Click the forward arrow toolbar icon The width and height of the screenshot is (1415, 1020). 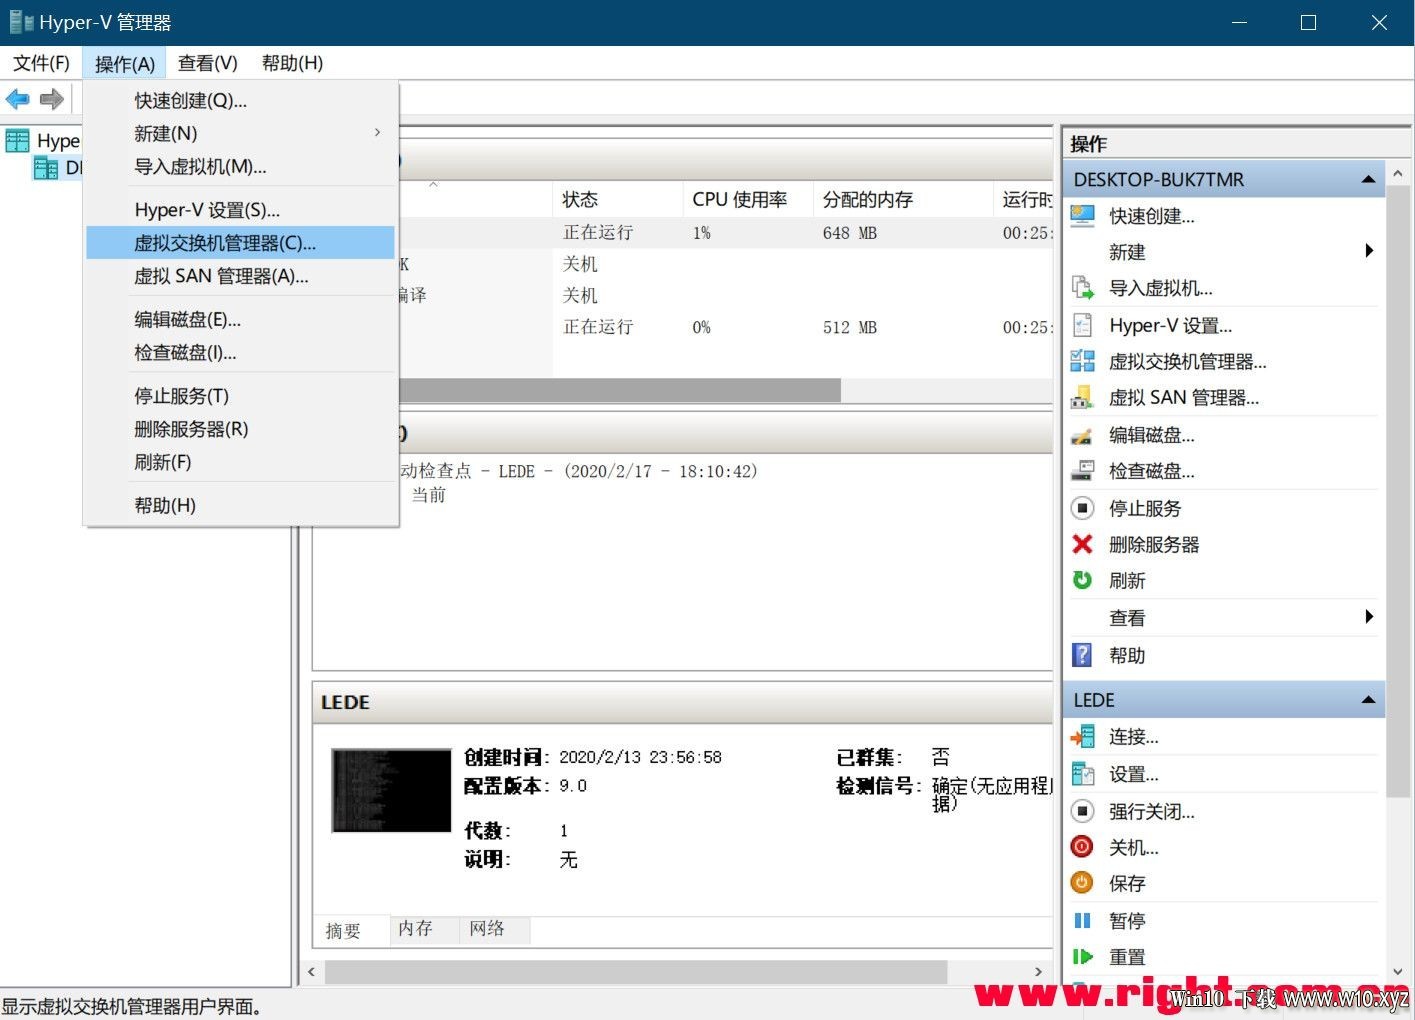52,99
